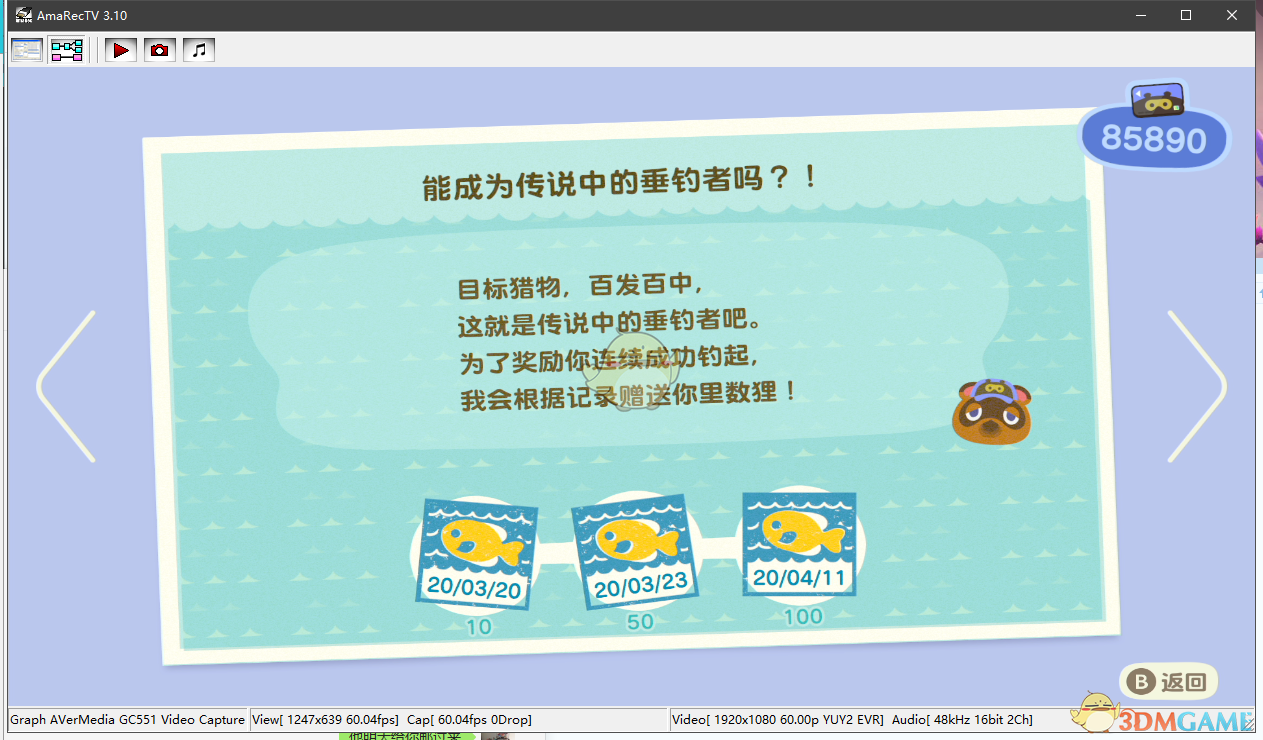Click the Graph AVerMedia GC551 status panel
Viewport: 1263px width, 740px height.
click(x=127, y=720)
